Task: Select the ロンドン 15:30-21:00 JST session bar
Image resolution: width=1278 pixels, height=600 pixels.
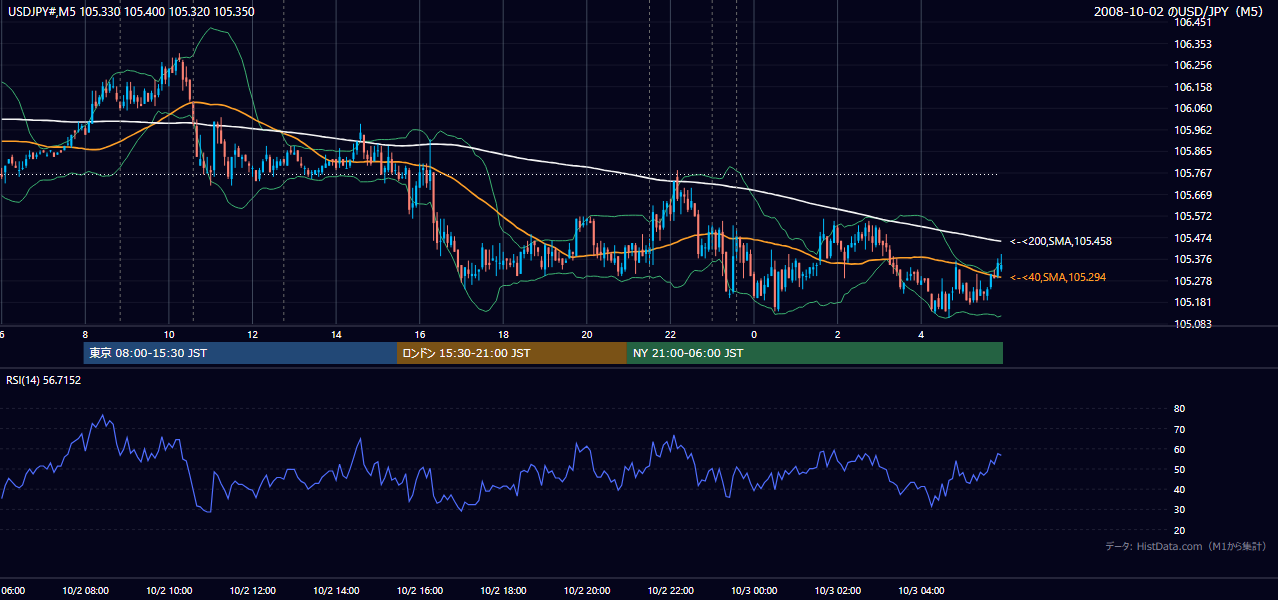Action: [512, 353]
